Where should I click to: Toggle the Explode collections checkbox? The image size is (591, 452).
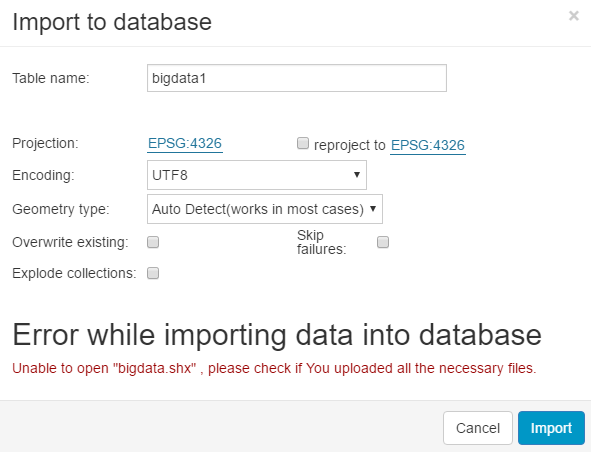pyautogui.click(x=153, y=273)
